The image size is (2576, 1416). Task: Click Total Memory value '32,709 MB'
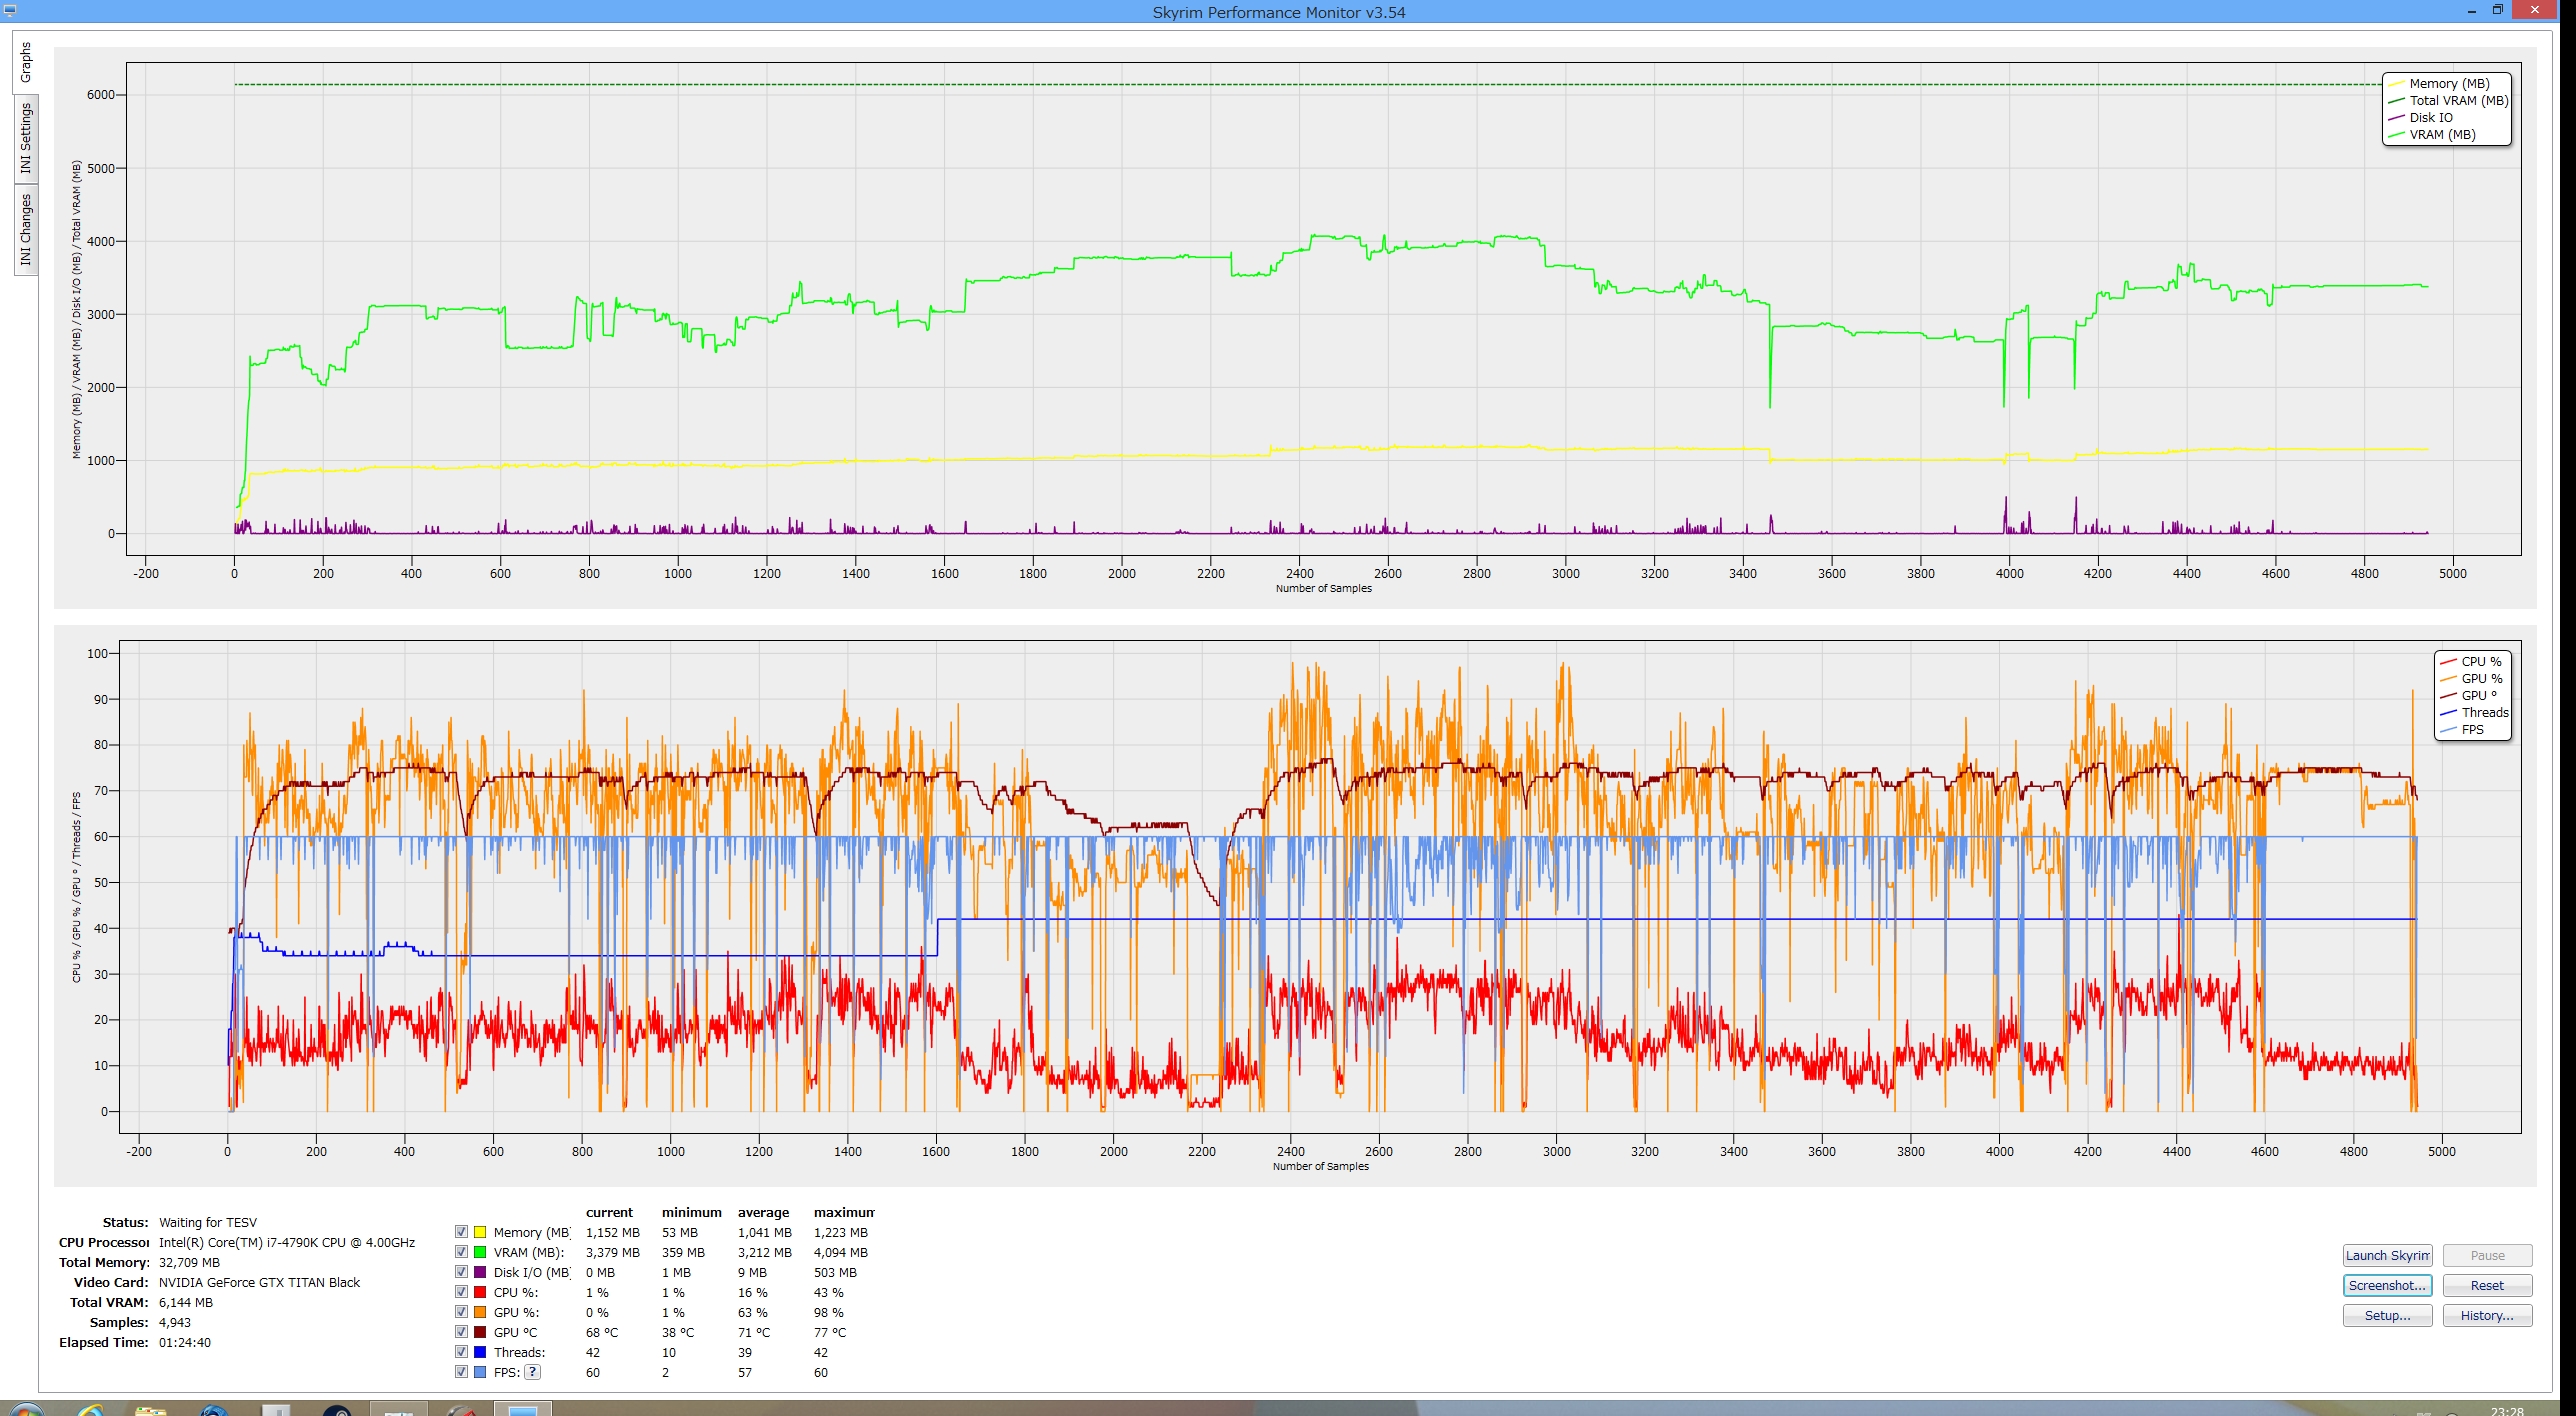(189, 1262)
